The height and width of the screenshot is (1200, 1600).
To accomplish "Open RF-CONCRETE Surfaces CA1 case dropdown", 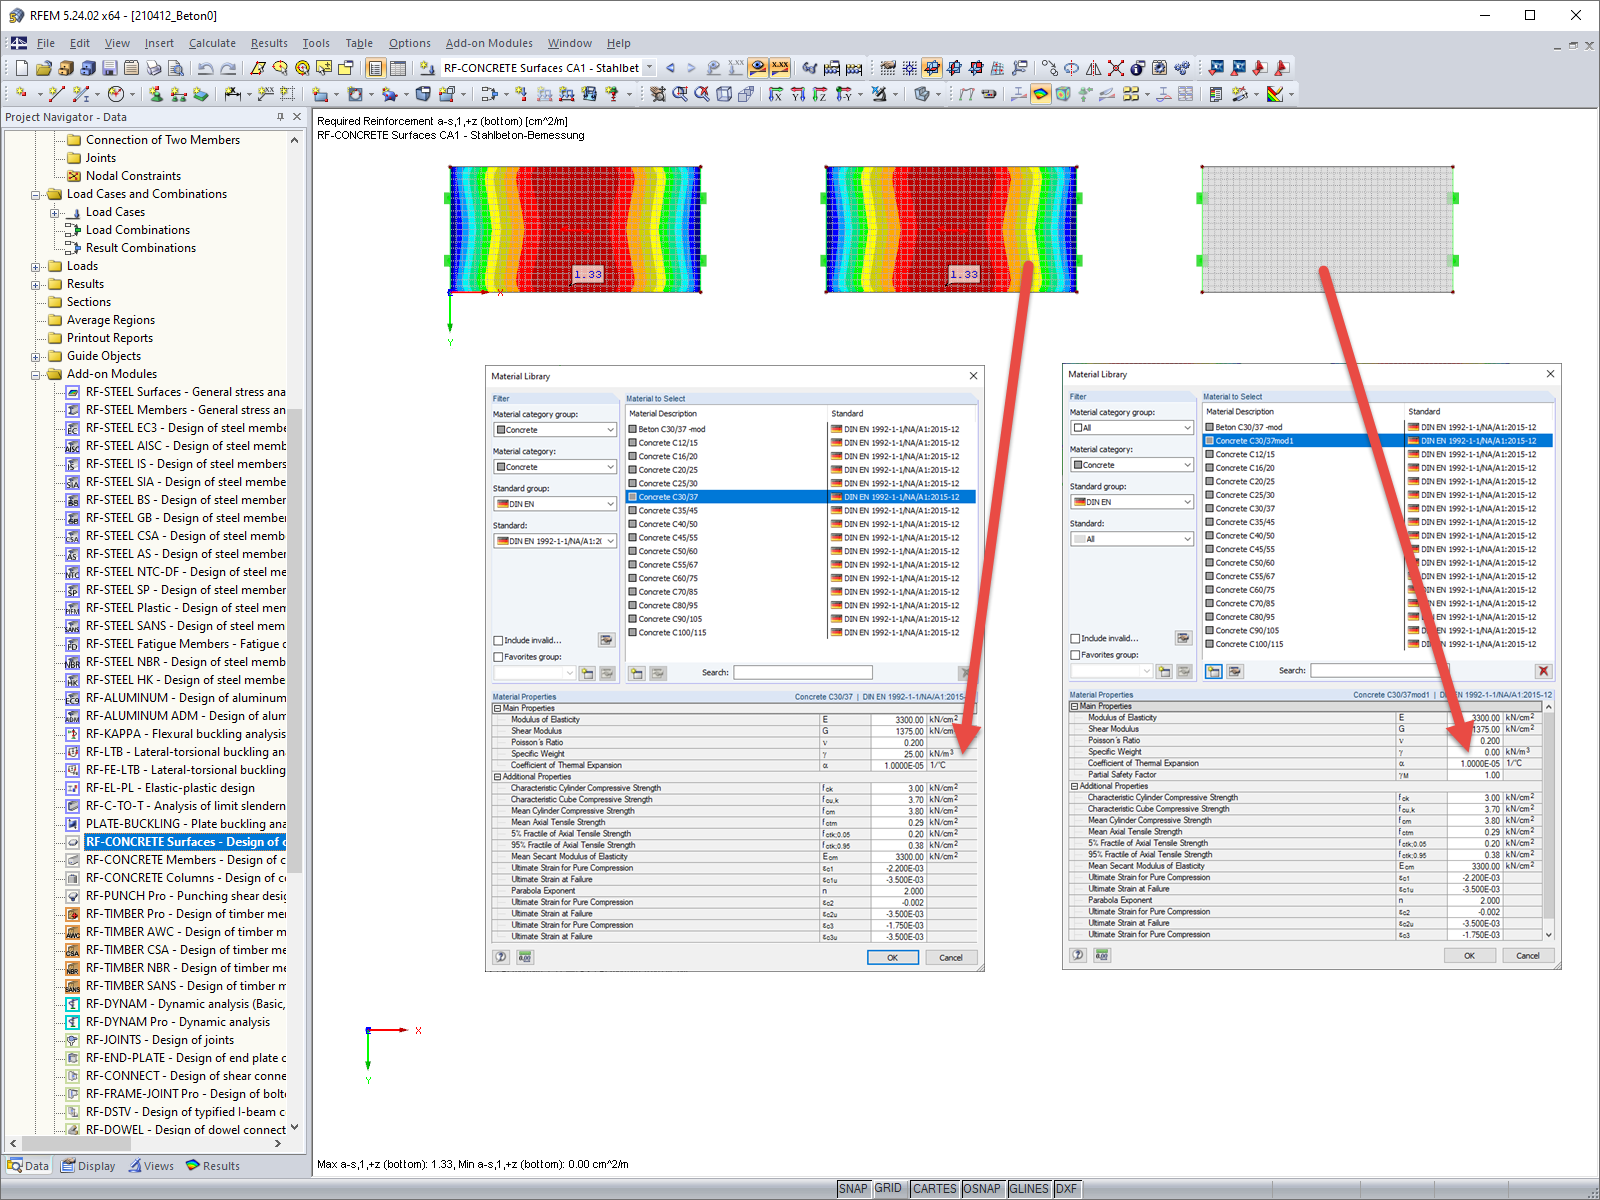I will pos(649,68).
